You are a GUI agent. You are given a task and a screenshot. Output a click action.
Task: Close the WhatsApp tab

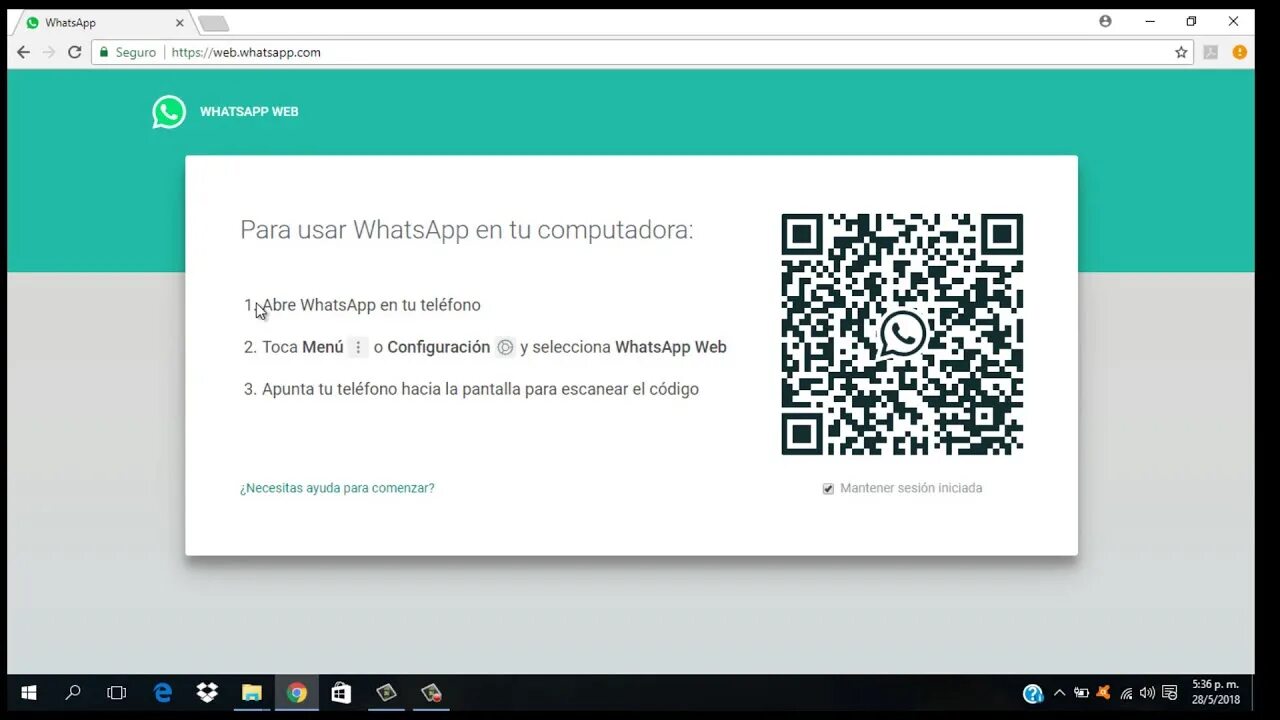point(180,23)
